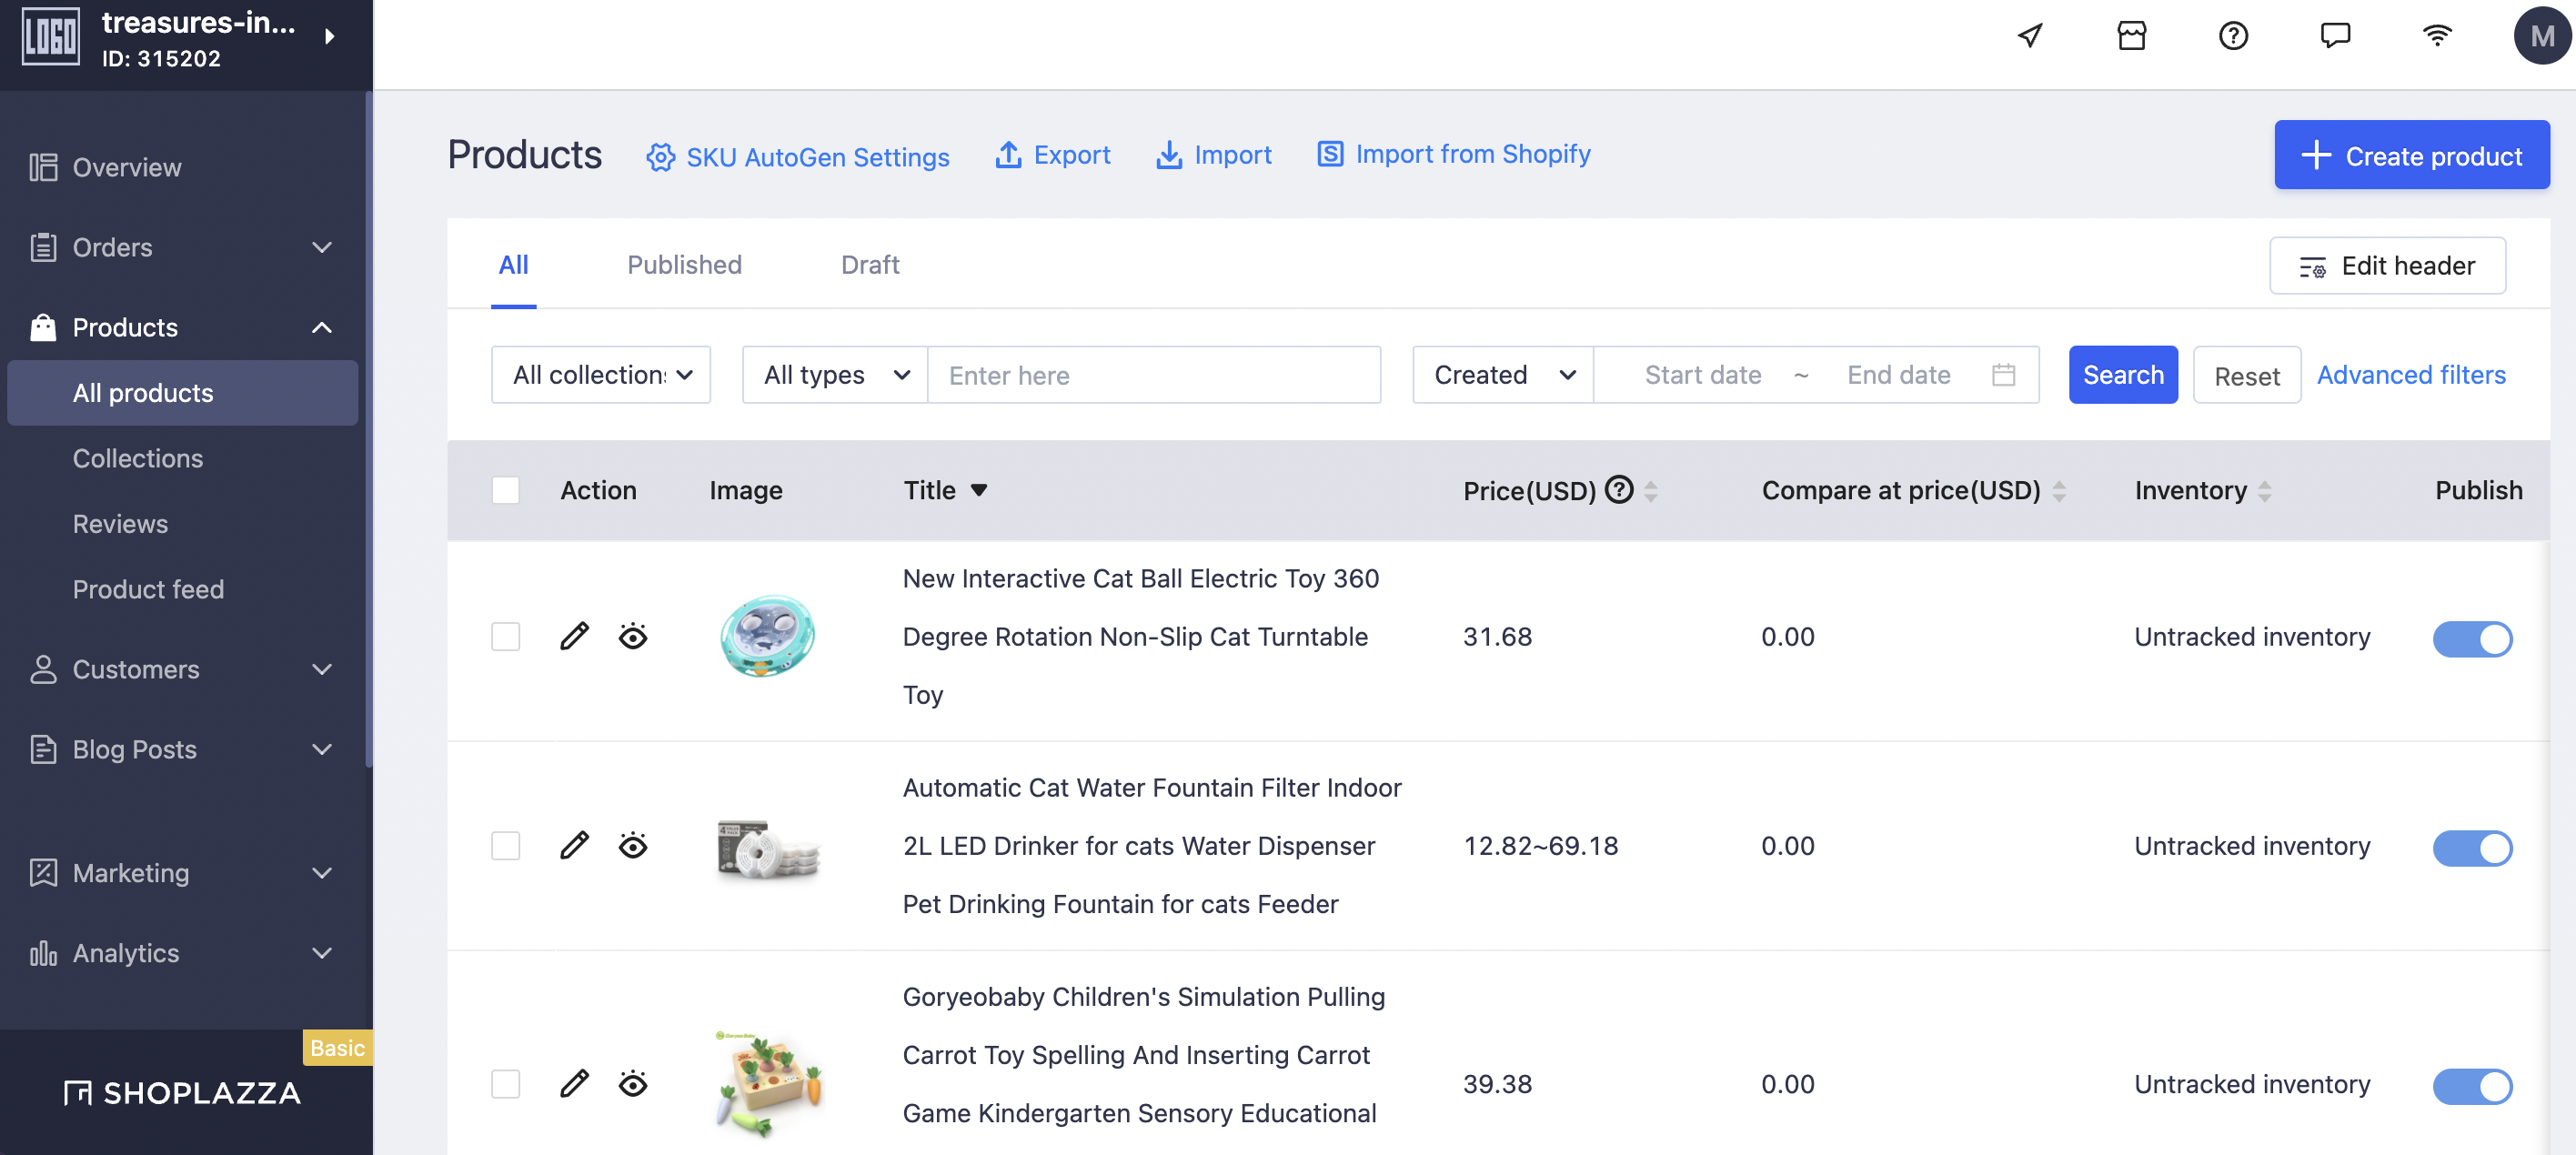Click the chat message icon in header
Screen dimensions: 2576x1155
click(2335, 36)
